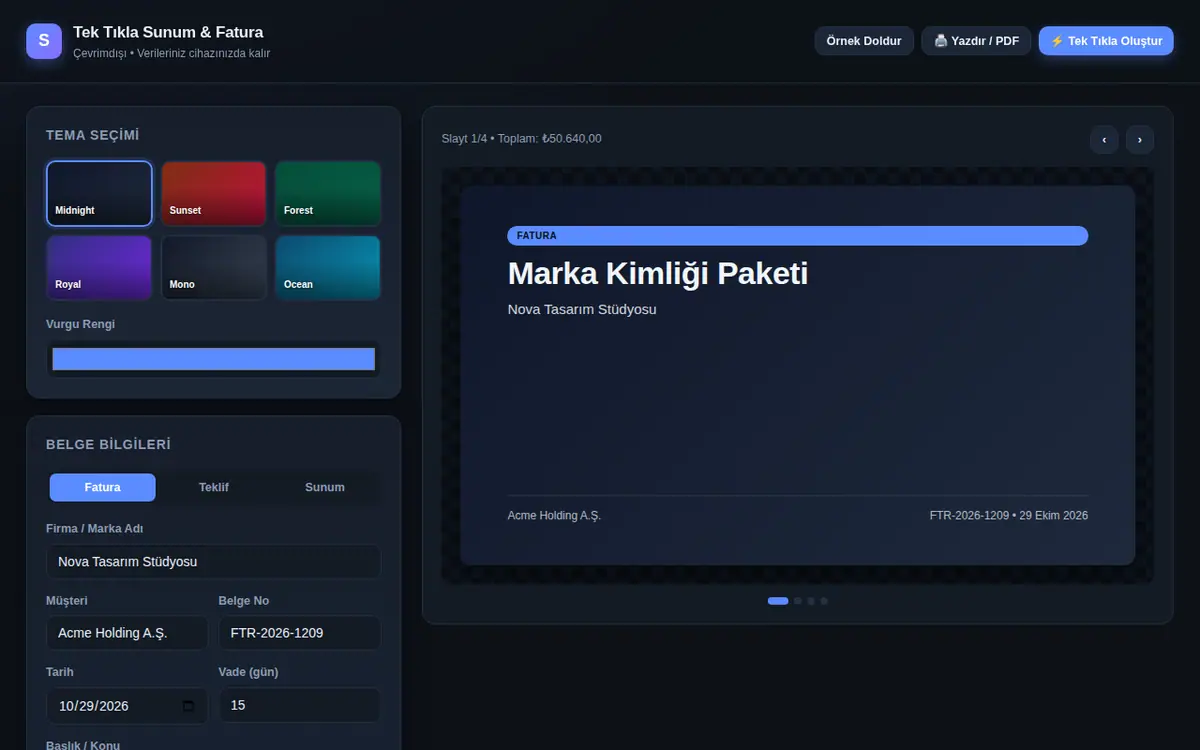Click the TEMA SEÇİMİ section heading
The height and width of the screenshot is (750, 1200).
93,135
